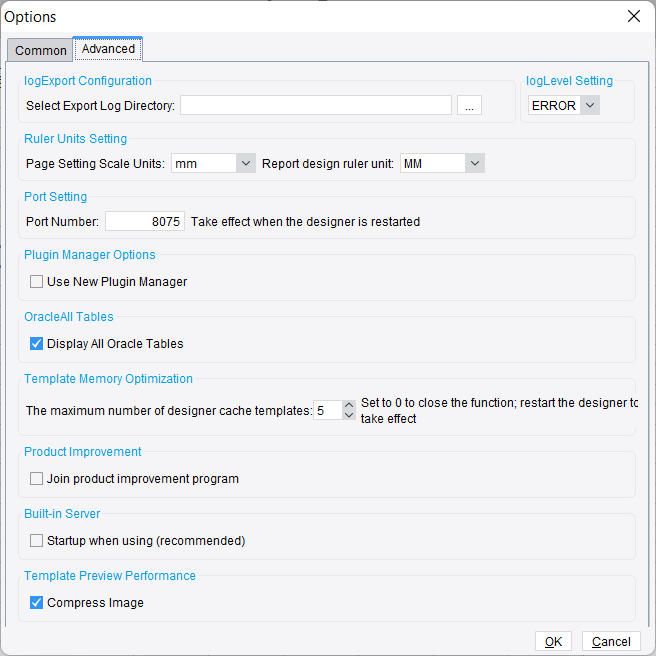
Task: Select the Advanced tab
Action: [x=108, y=49]
